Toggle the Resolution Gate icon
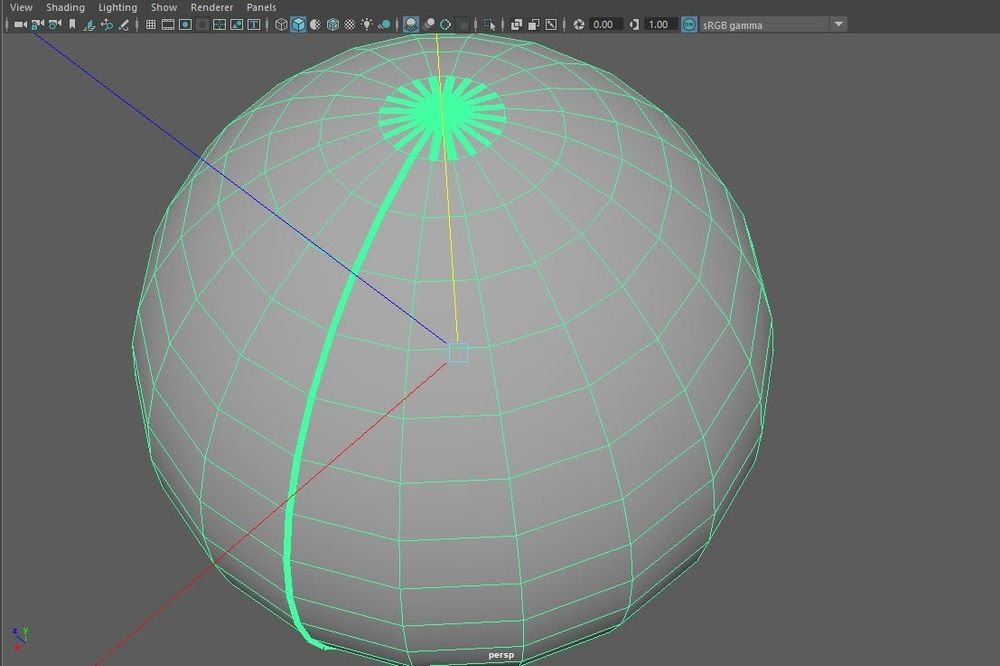The image size is (1000, 666). click(185, 24)
